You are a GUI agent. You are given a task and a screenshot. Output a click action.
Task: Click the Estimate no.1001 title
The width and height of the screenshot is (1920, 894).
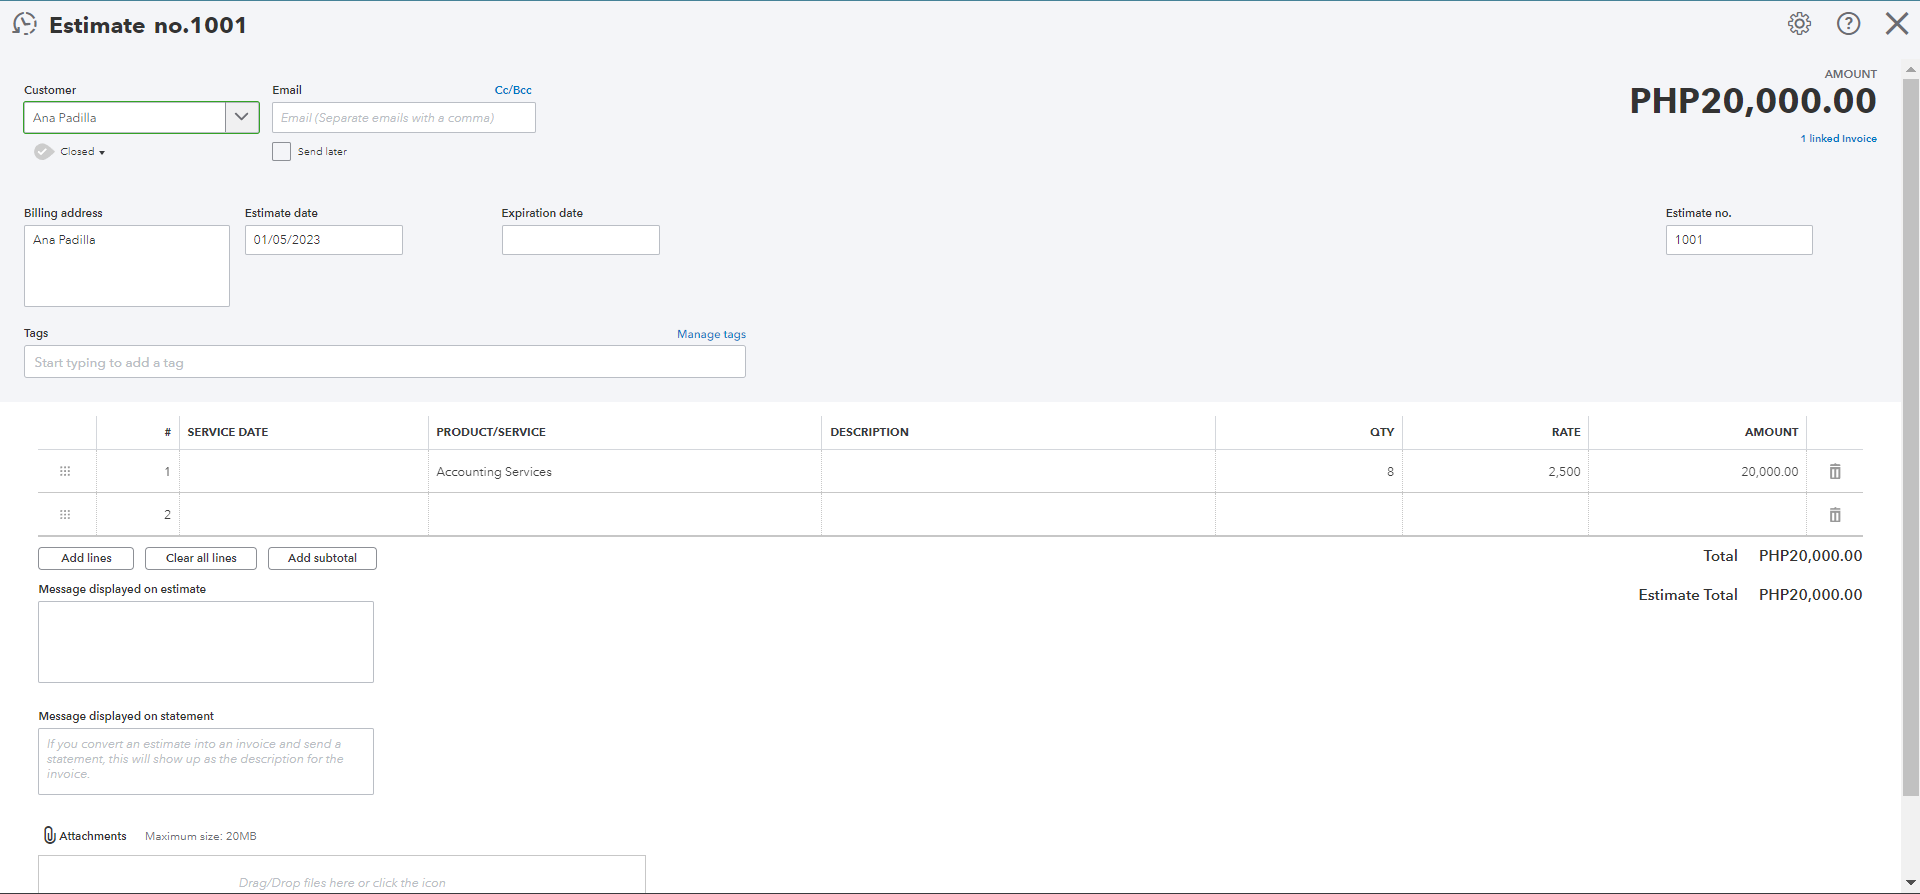click(148, 25)
